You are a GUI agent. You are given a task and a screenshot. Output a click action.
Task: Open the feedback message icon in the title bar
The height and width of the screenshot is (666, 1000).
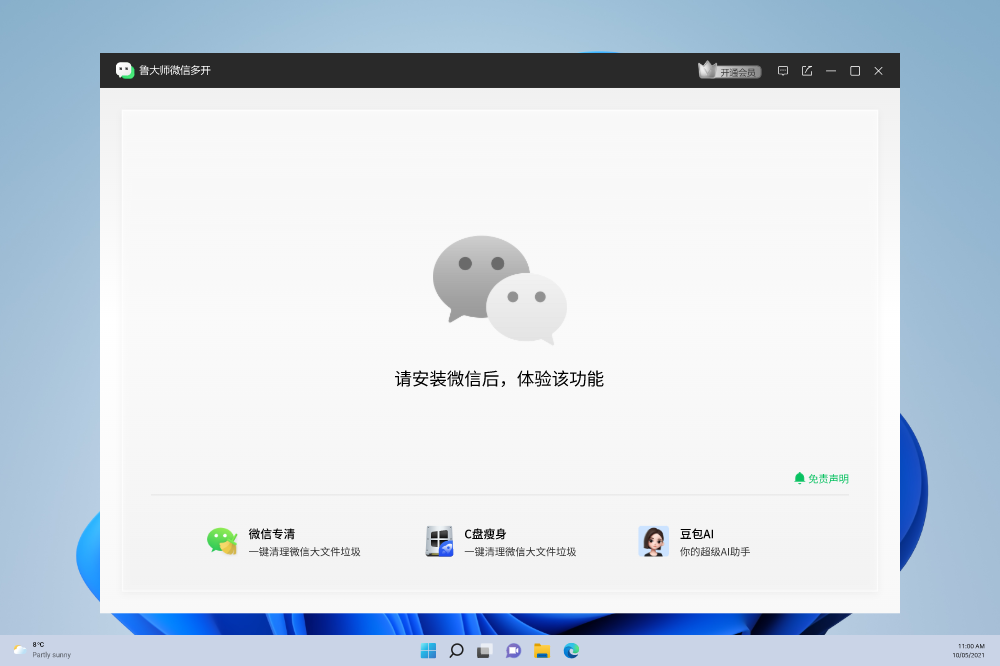coord(783,70)
